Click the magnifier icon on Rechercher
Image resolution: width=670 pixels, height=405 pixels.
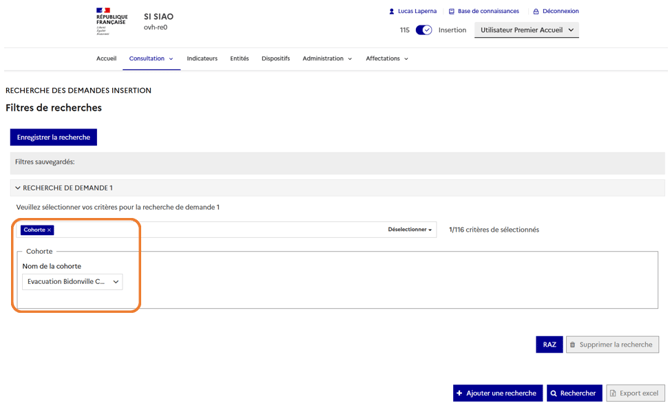(x=554, y=393)
